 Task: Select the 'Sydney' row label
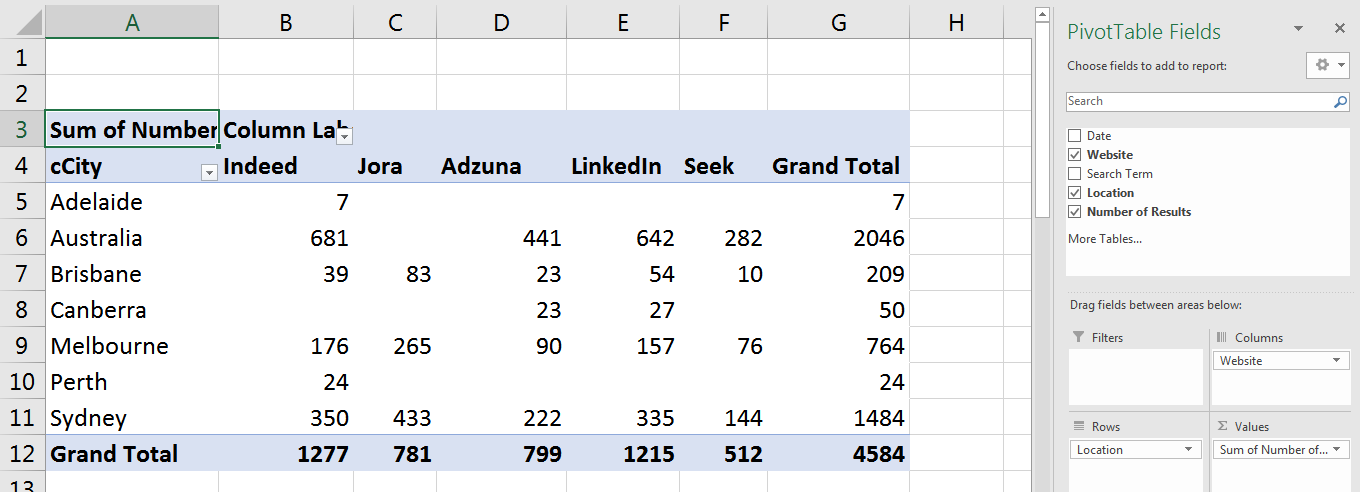(132, 417)
